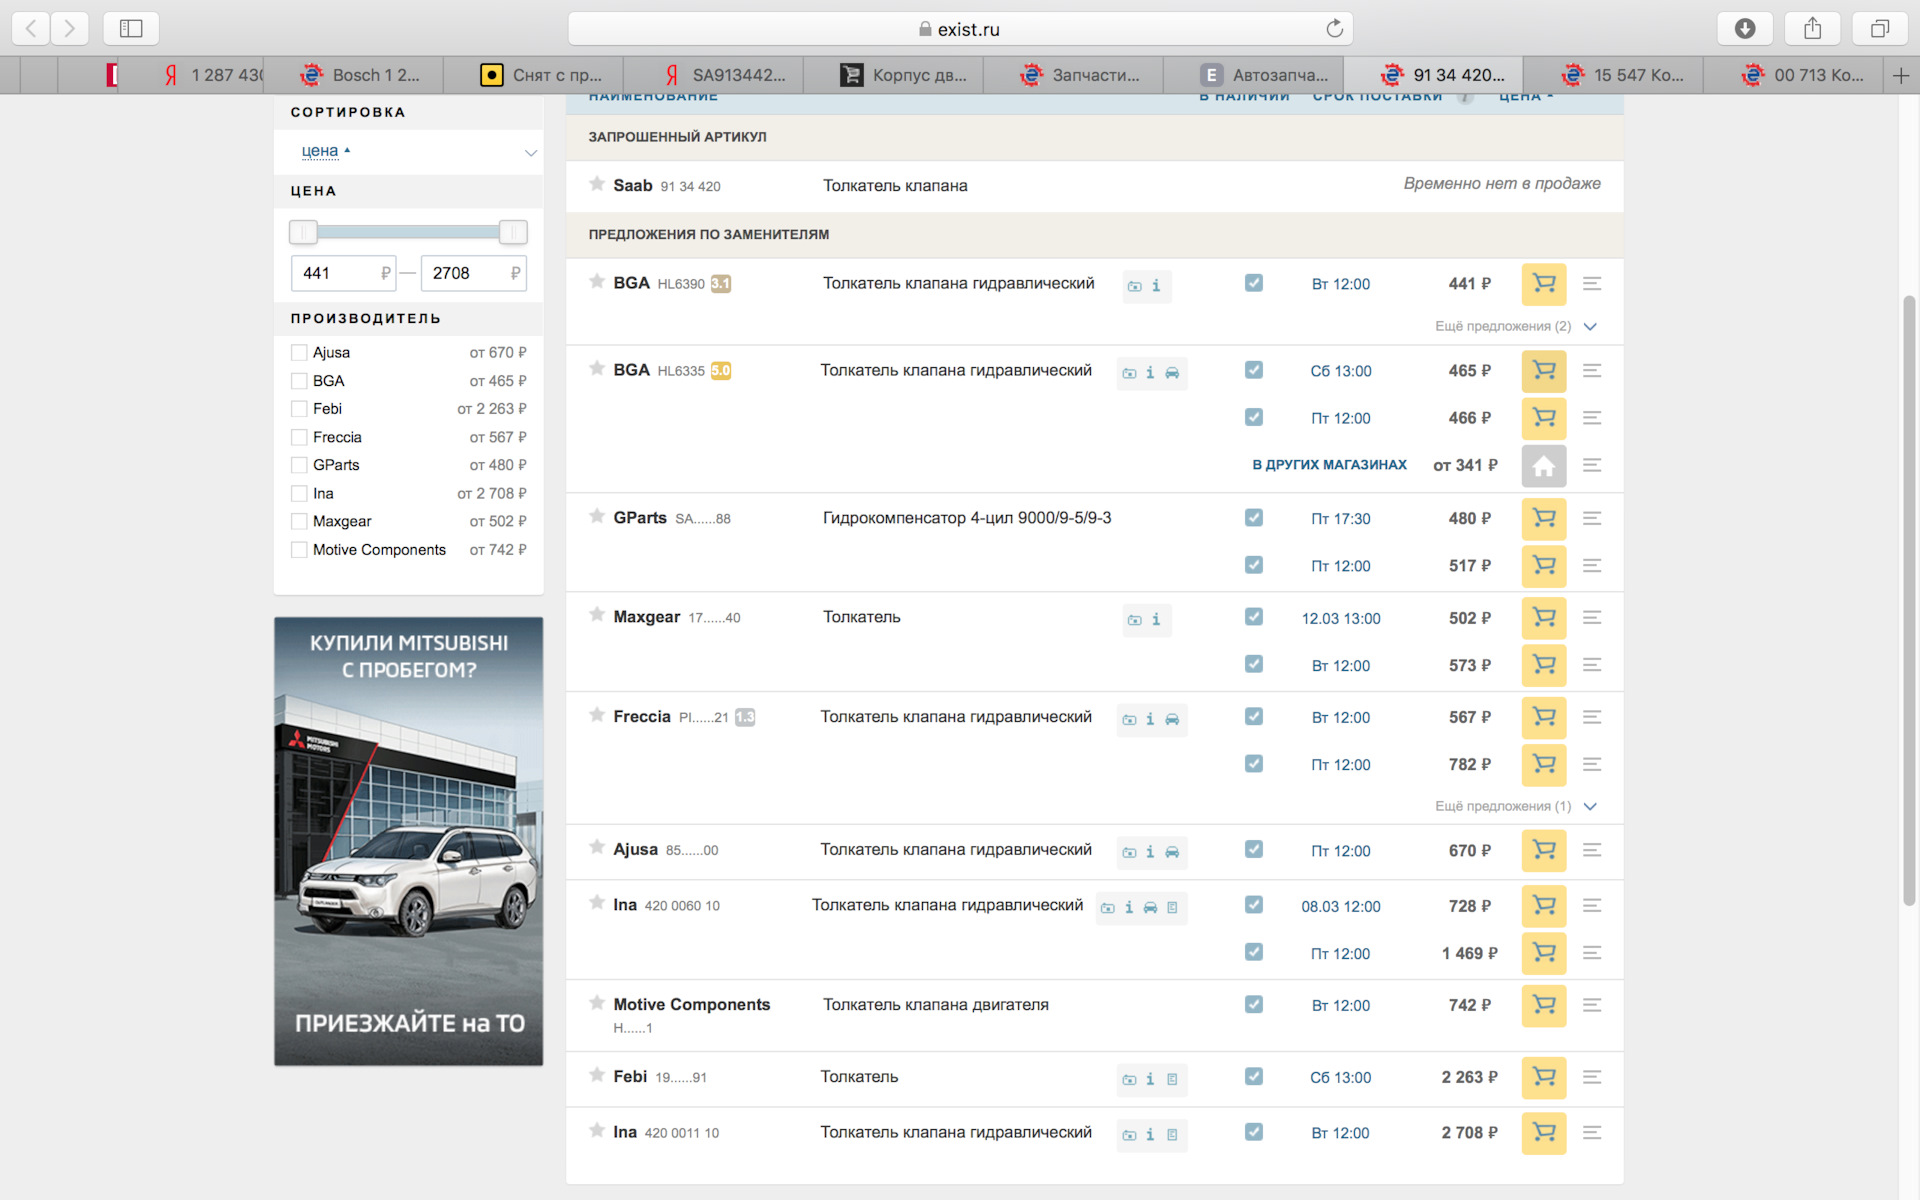Tick the Febi manufacturer checkbox
Viewport: 1920px width, 1200px height.
point(299,409)
